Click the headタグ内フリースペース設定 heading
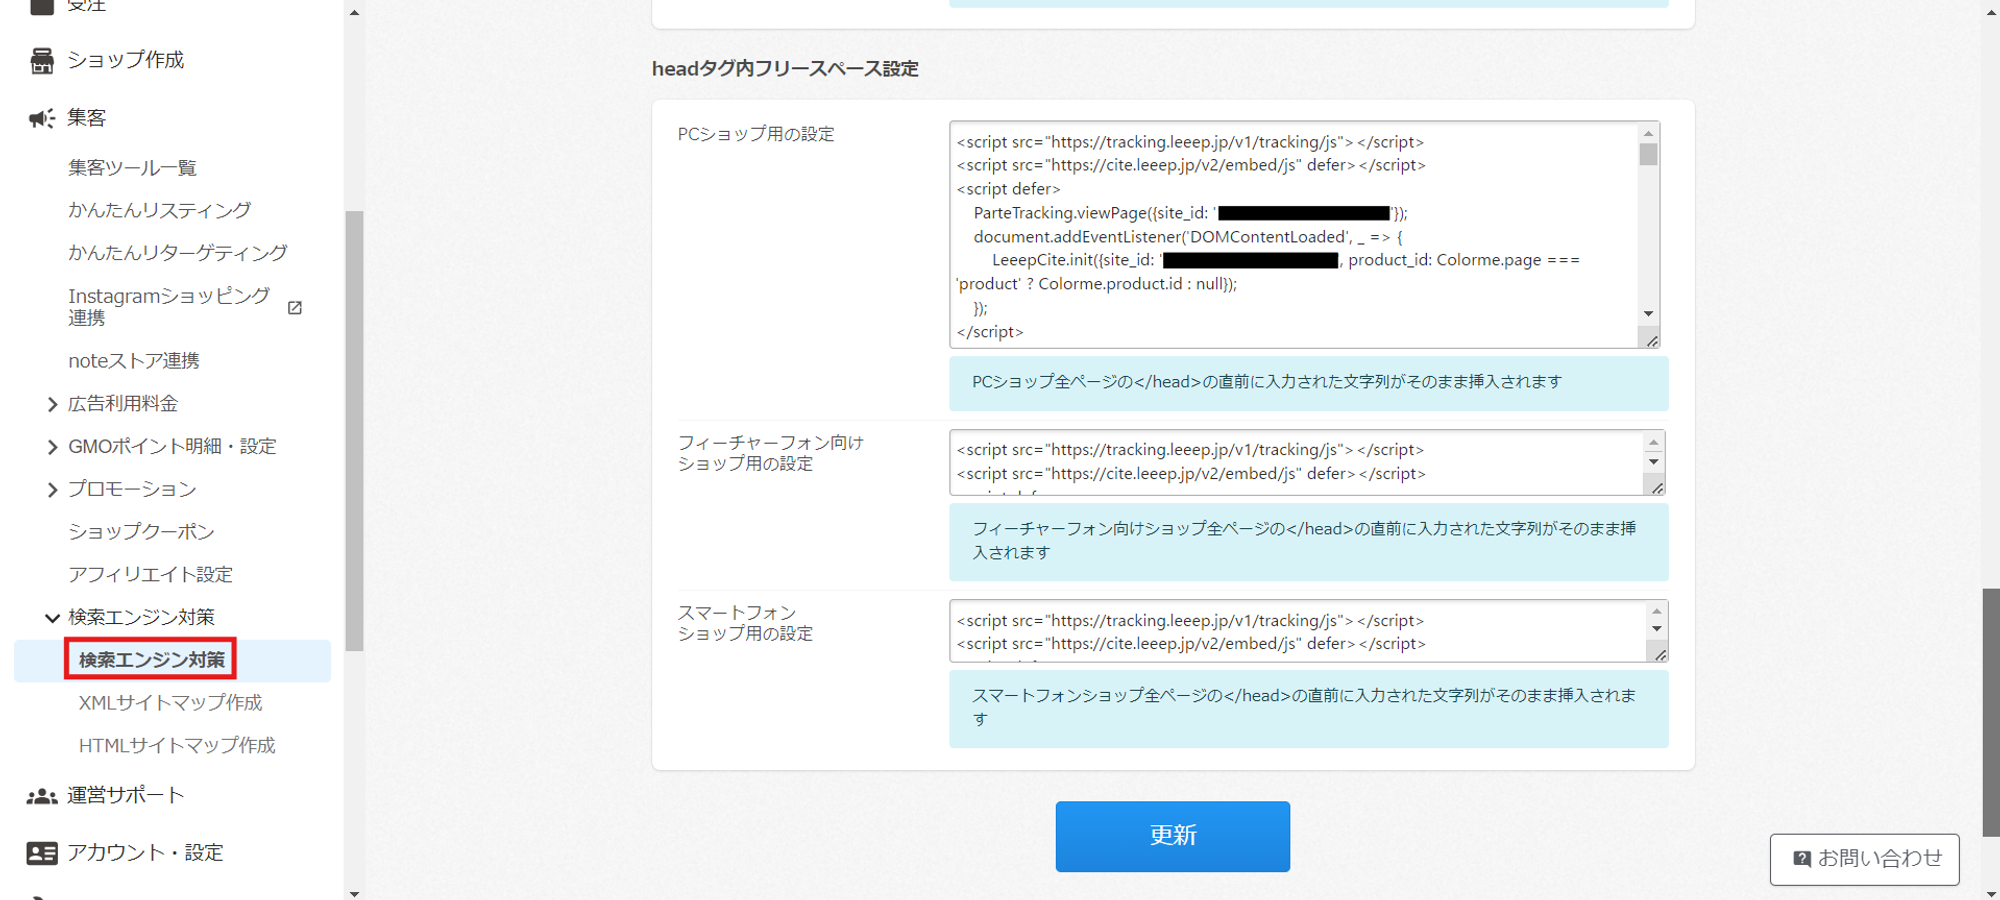This screenshot has width=2000, height=900. pos(785,69)
